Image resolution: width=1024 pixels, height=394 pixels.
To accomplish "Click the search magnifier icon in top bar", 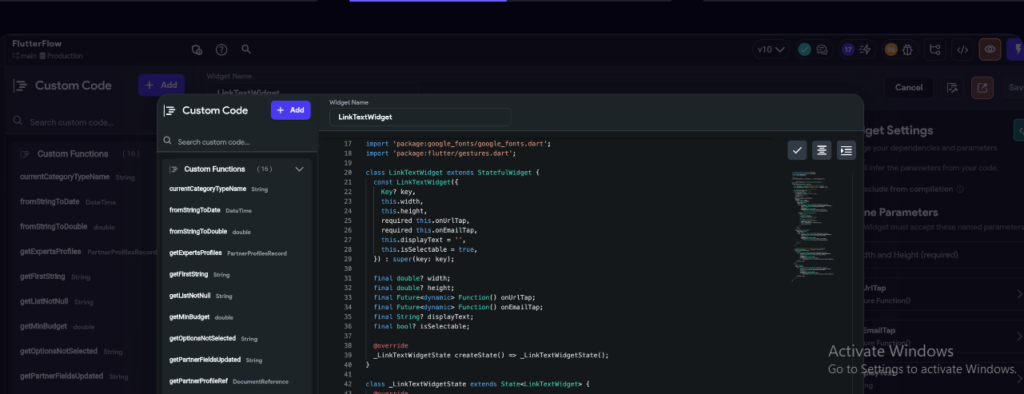I will (x=246, y=49).
